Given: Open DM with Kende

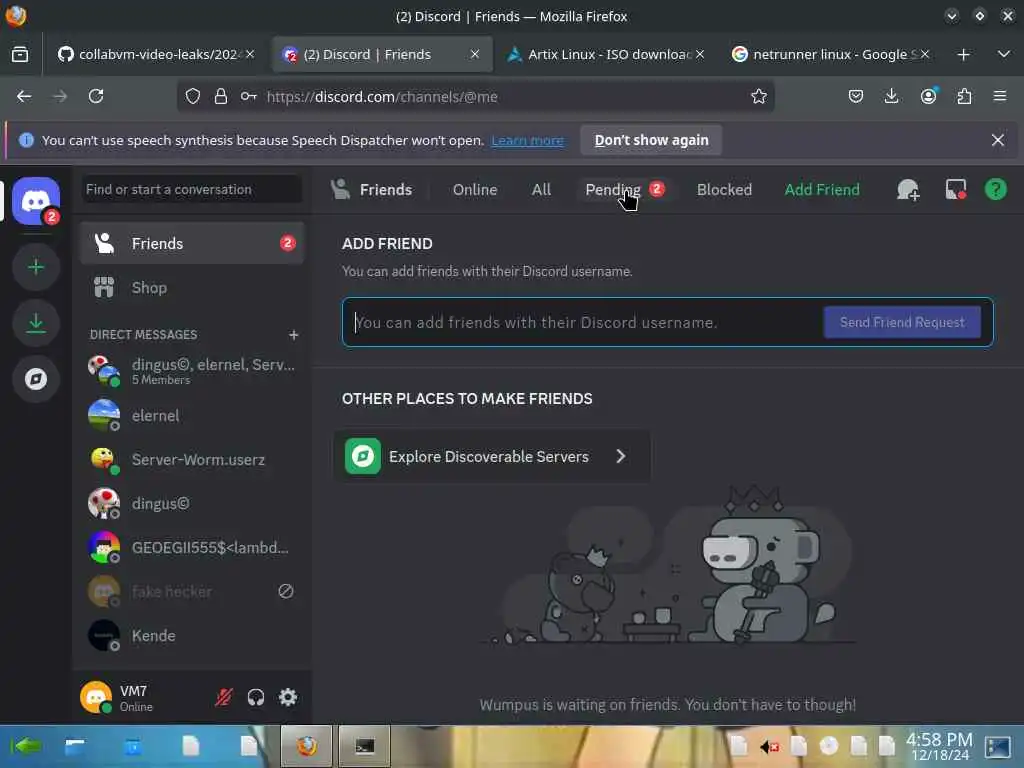Looking at the screenshot, I should tap(192, 635).
